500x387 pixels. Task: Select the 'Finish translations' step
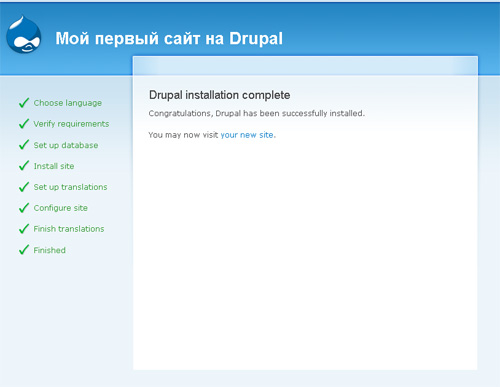coord(69,229)
